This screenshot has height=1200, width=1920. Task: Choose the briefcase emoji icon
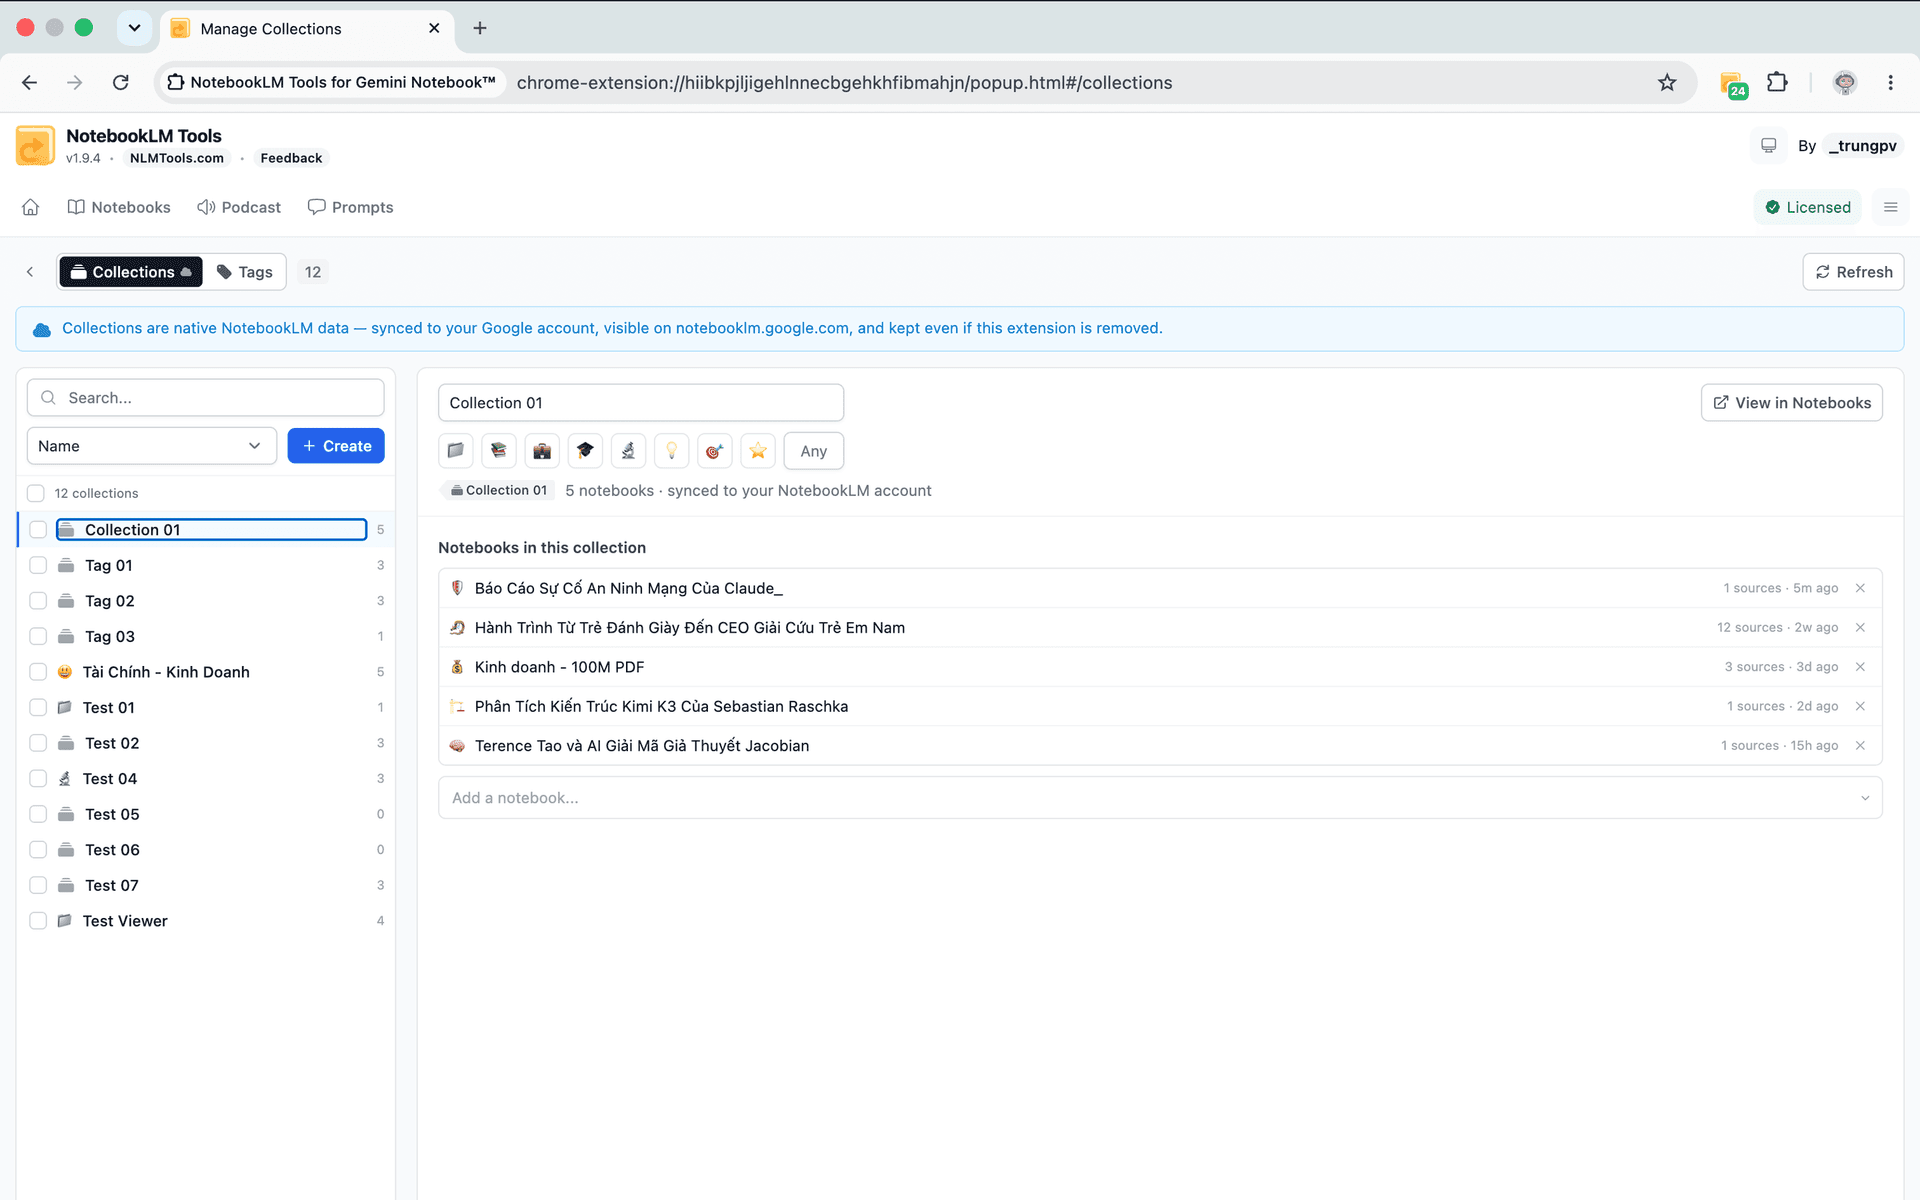pos(542,451)
